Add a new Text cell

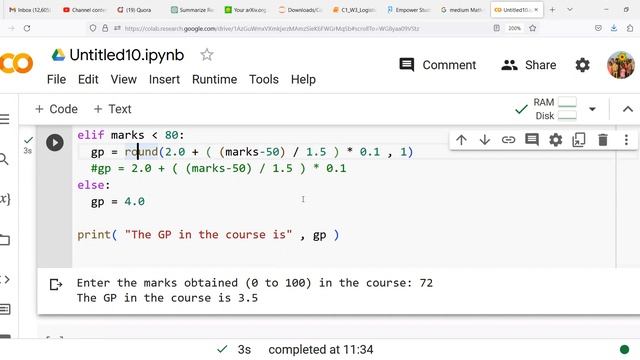tap(113, 109)
